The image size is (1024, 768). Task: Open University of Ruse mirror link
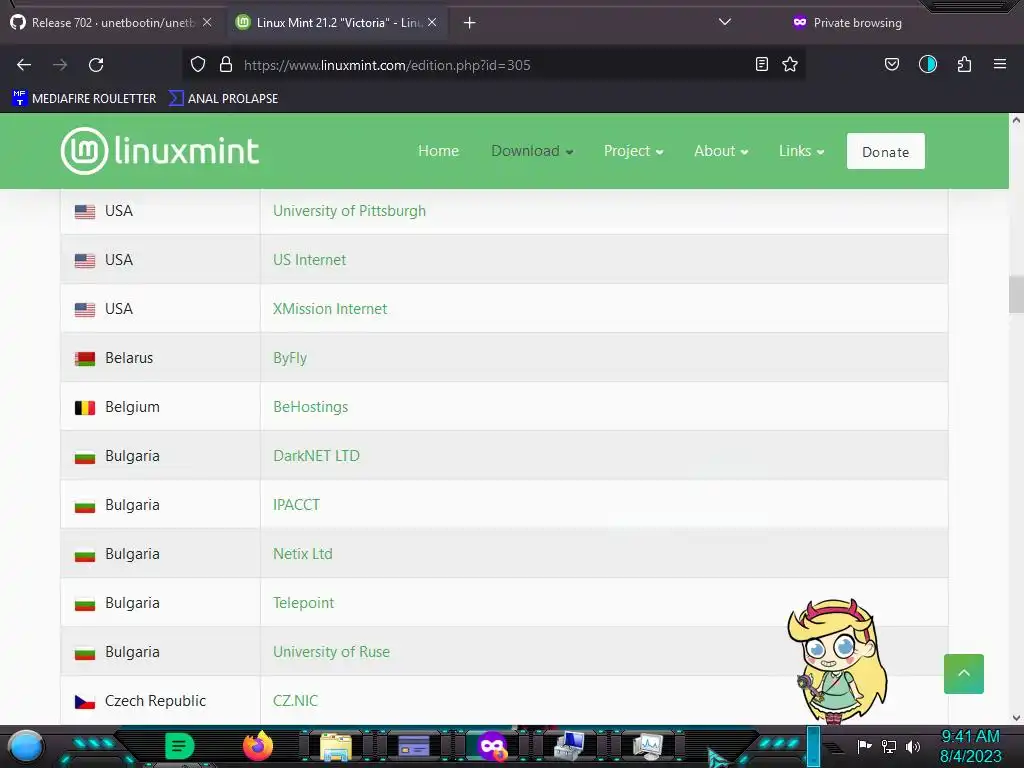[x=331, y=652]
